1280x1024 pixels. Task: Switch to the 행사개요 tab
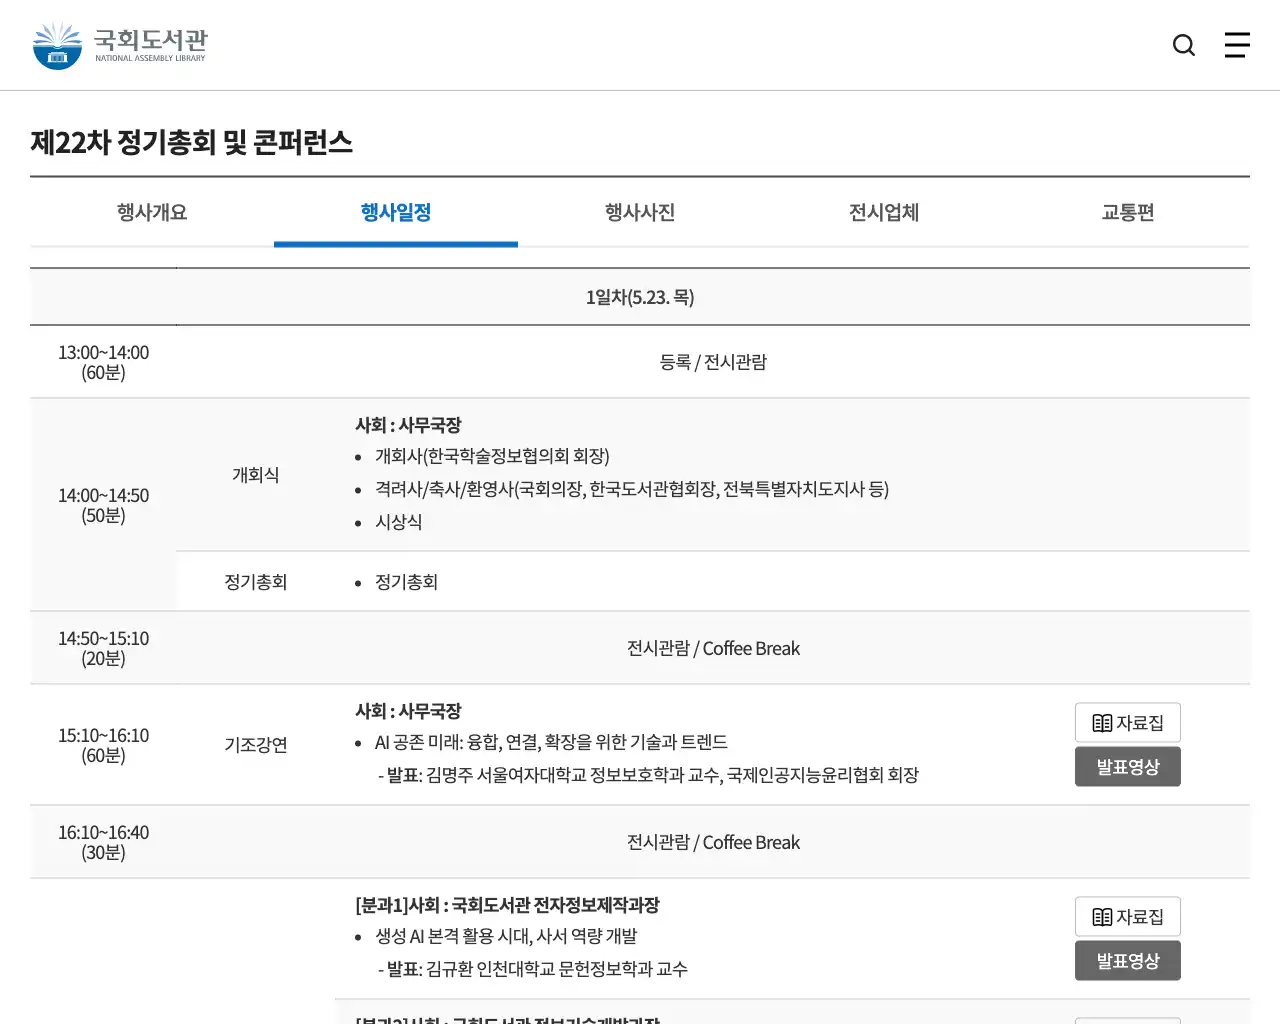pos(150,212)
